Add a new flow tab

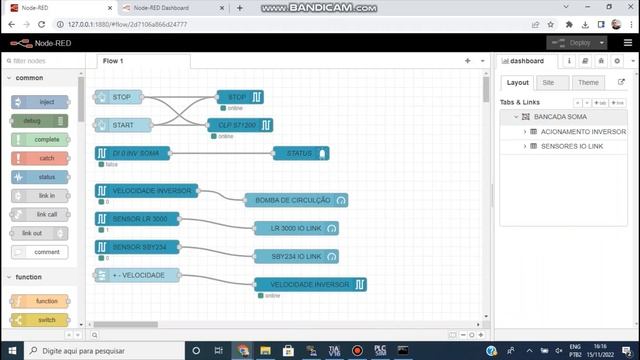click(468, 61)
